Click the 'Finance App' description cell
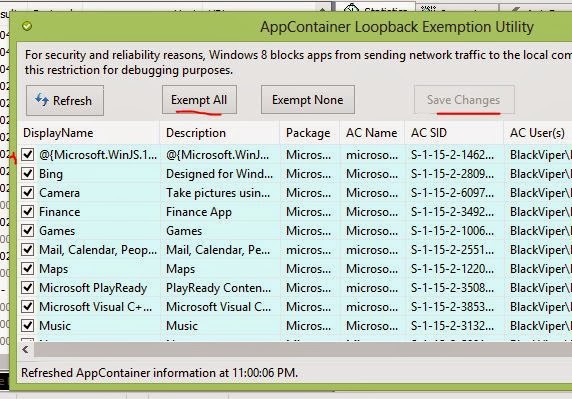572x399 pixels. pyautogui.click(x=199, y=212)
